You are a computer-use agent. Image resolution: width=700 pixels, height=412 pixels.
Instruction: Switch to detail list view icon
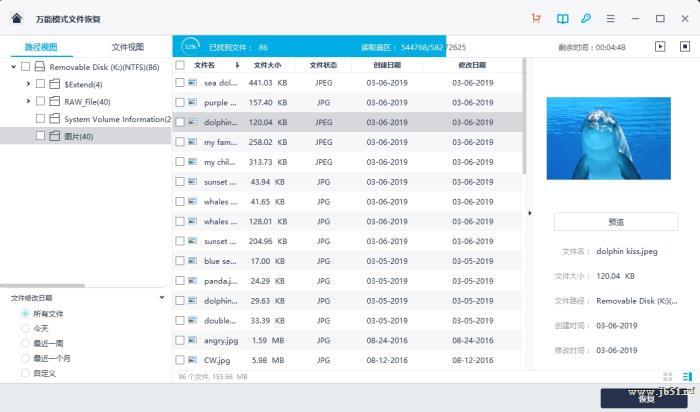tap(687, 377)
